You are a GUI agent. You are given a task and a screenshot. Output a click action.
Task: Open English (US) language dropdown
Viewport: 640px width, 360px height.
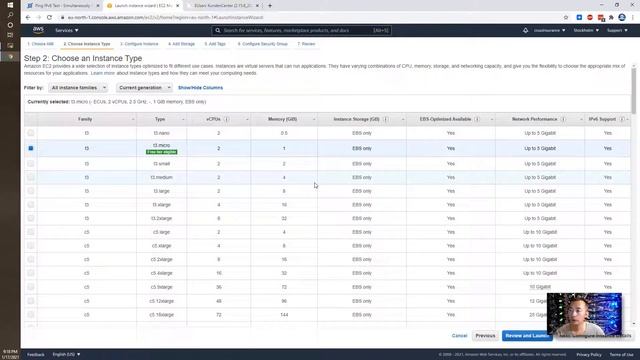point(66,354)
